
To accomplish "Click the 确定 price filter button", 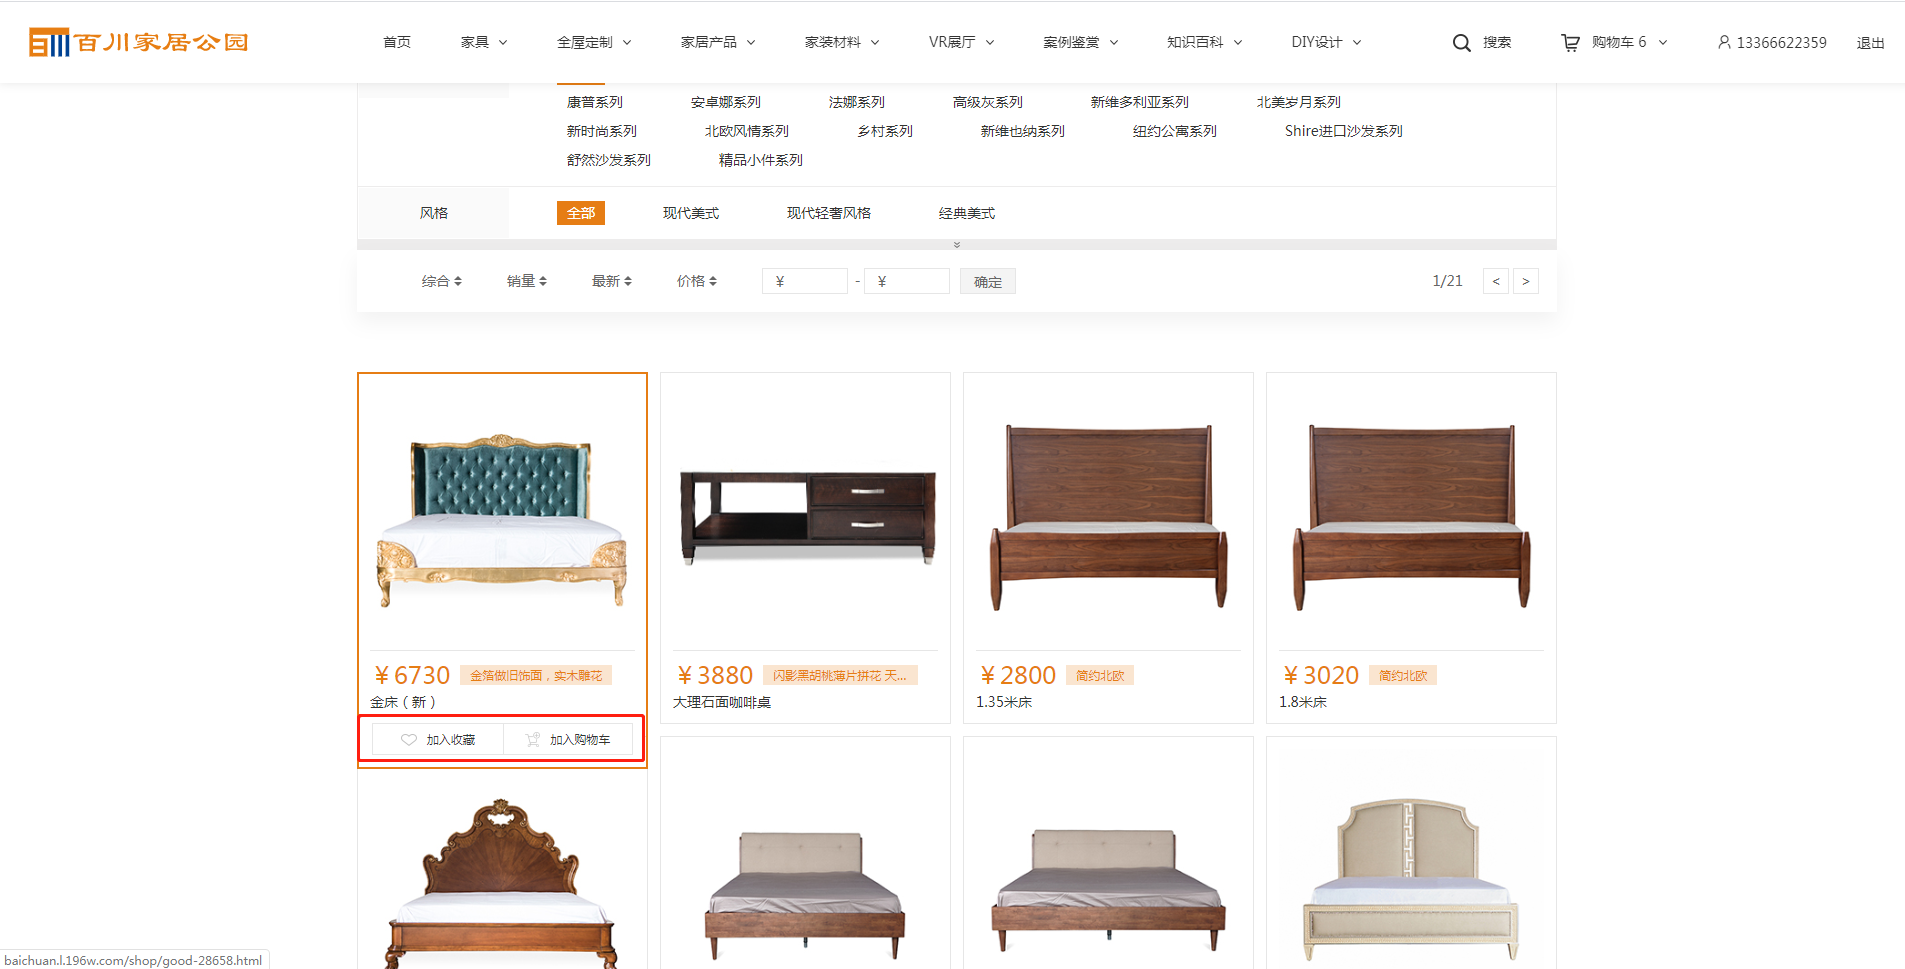I will pos(987,282).
